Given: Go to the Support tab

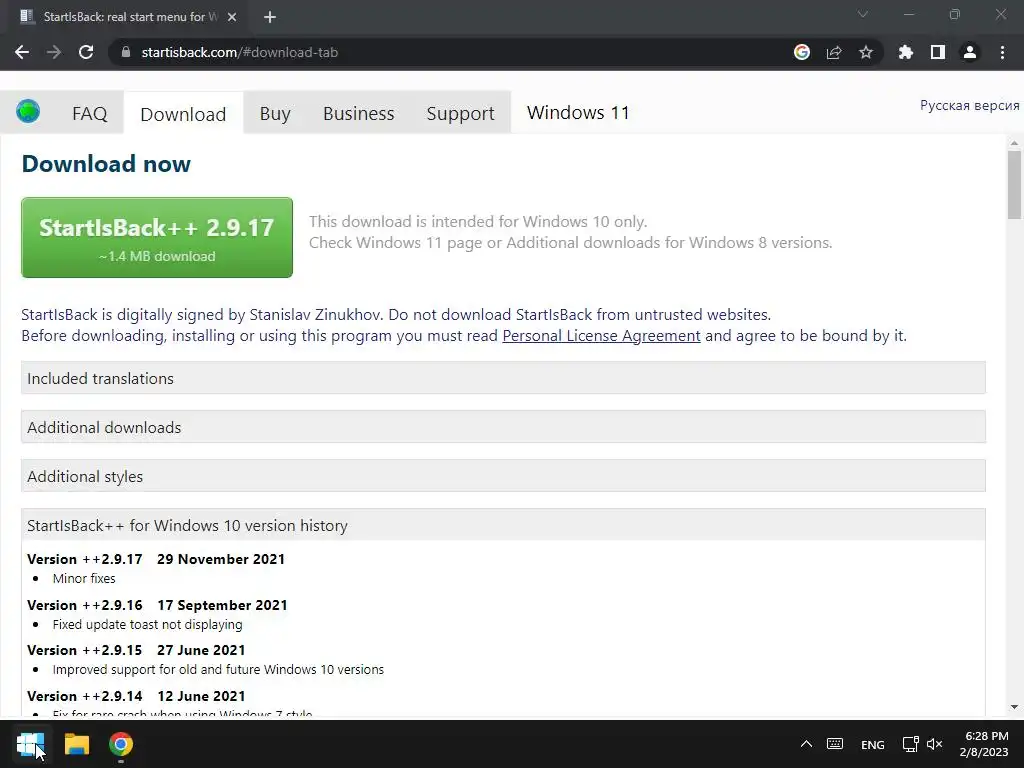Looking at the screenshot, I should 460,114.
